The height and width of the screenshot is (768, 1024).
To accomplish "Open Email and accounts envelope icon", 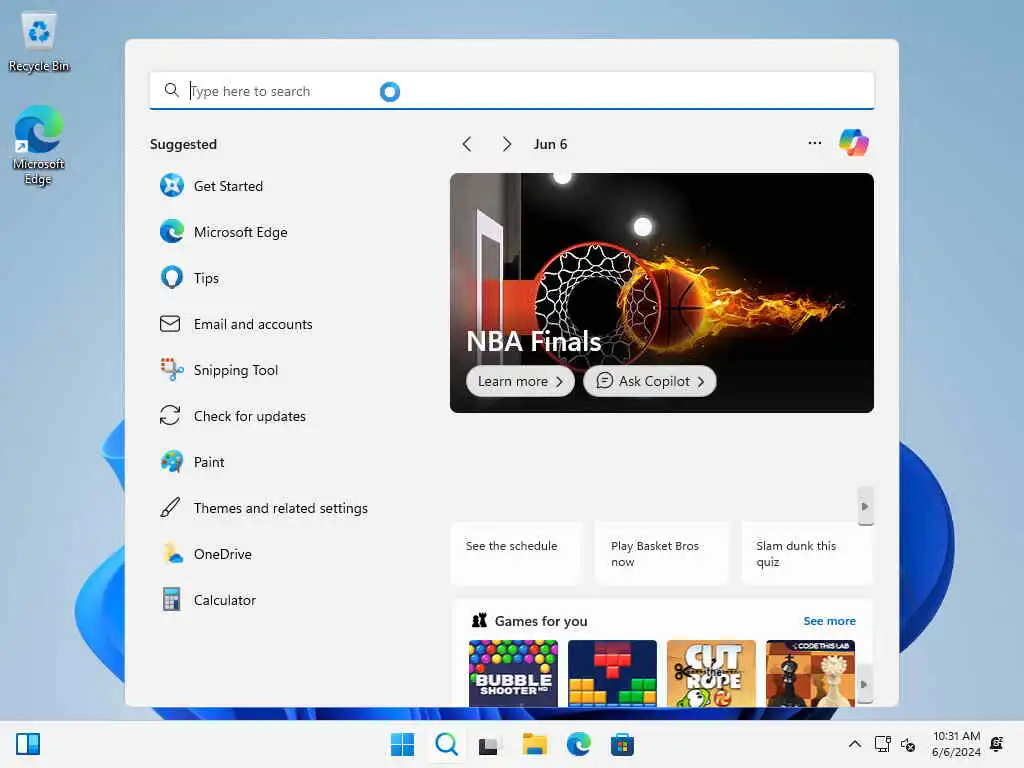I will click(x=170, y=324).
